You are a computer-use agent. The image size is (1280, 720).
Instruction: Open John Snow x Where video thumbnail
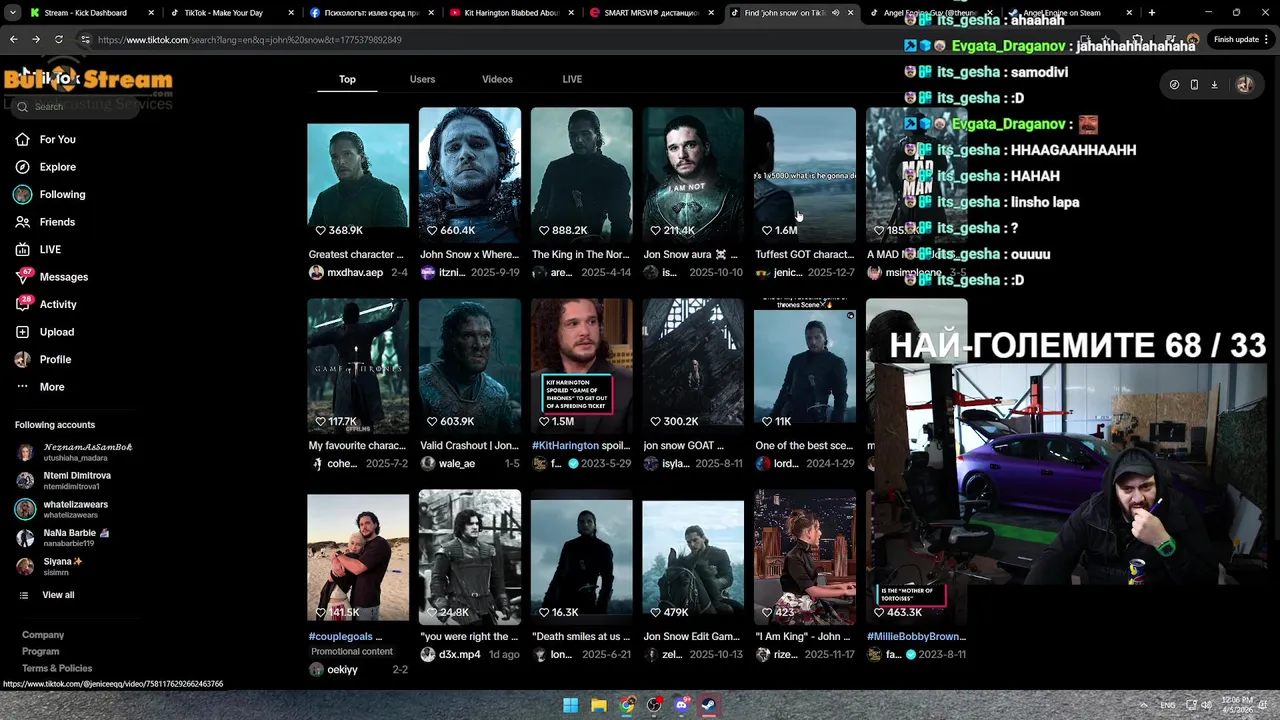tap(470, 175)
